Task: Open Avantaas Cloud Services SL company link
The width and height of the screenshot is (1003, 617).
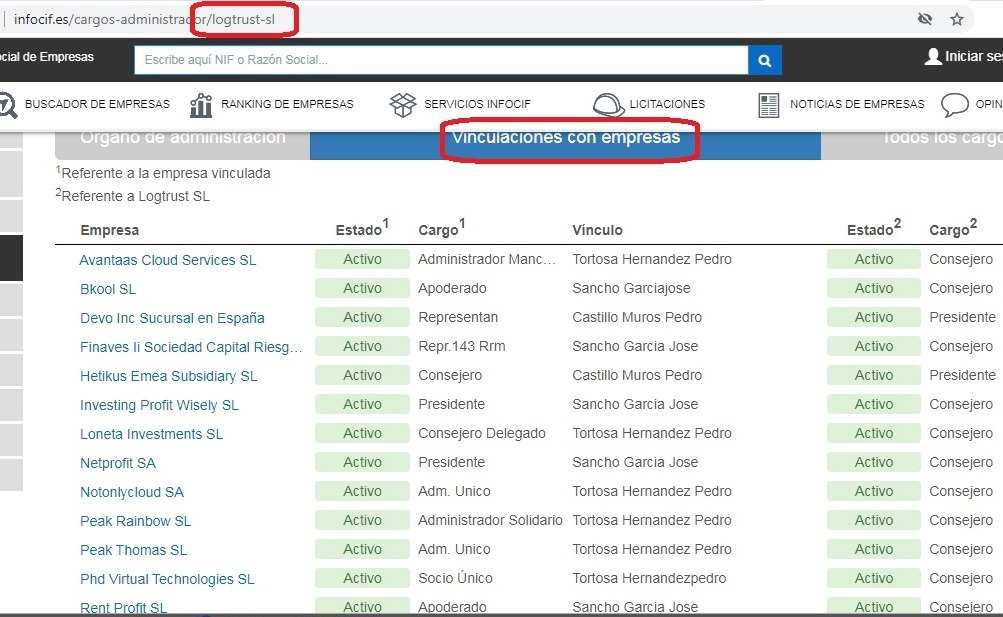Action: point(168,260)
